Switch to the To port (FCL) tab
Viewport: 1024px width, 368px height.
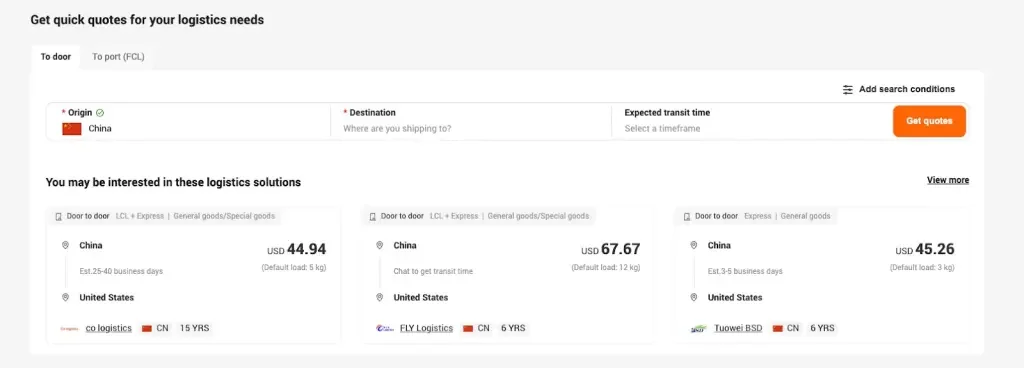[x=118, y=57]
